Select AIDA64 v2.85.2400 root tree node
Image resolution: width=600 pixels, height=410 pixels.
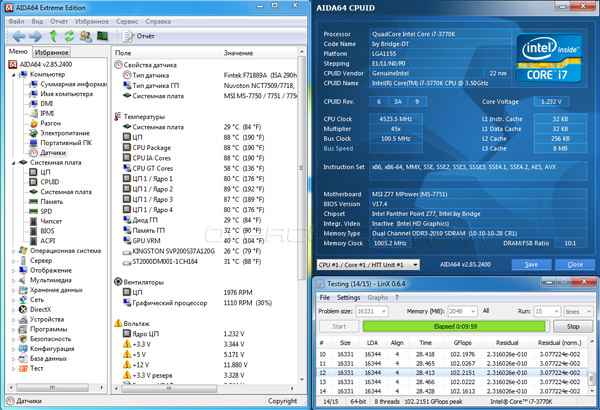(x=46, y=64)
